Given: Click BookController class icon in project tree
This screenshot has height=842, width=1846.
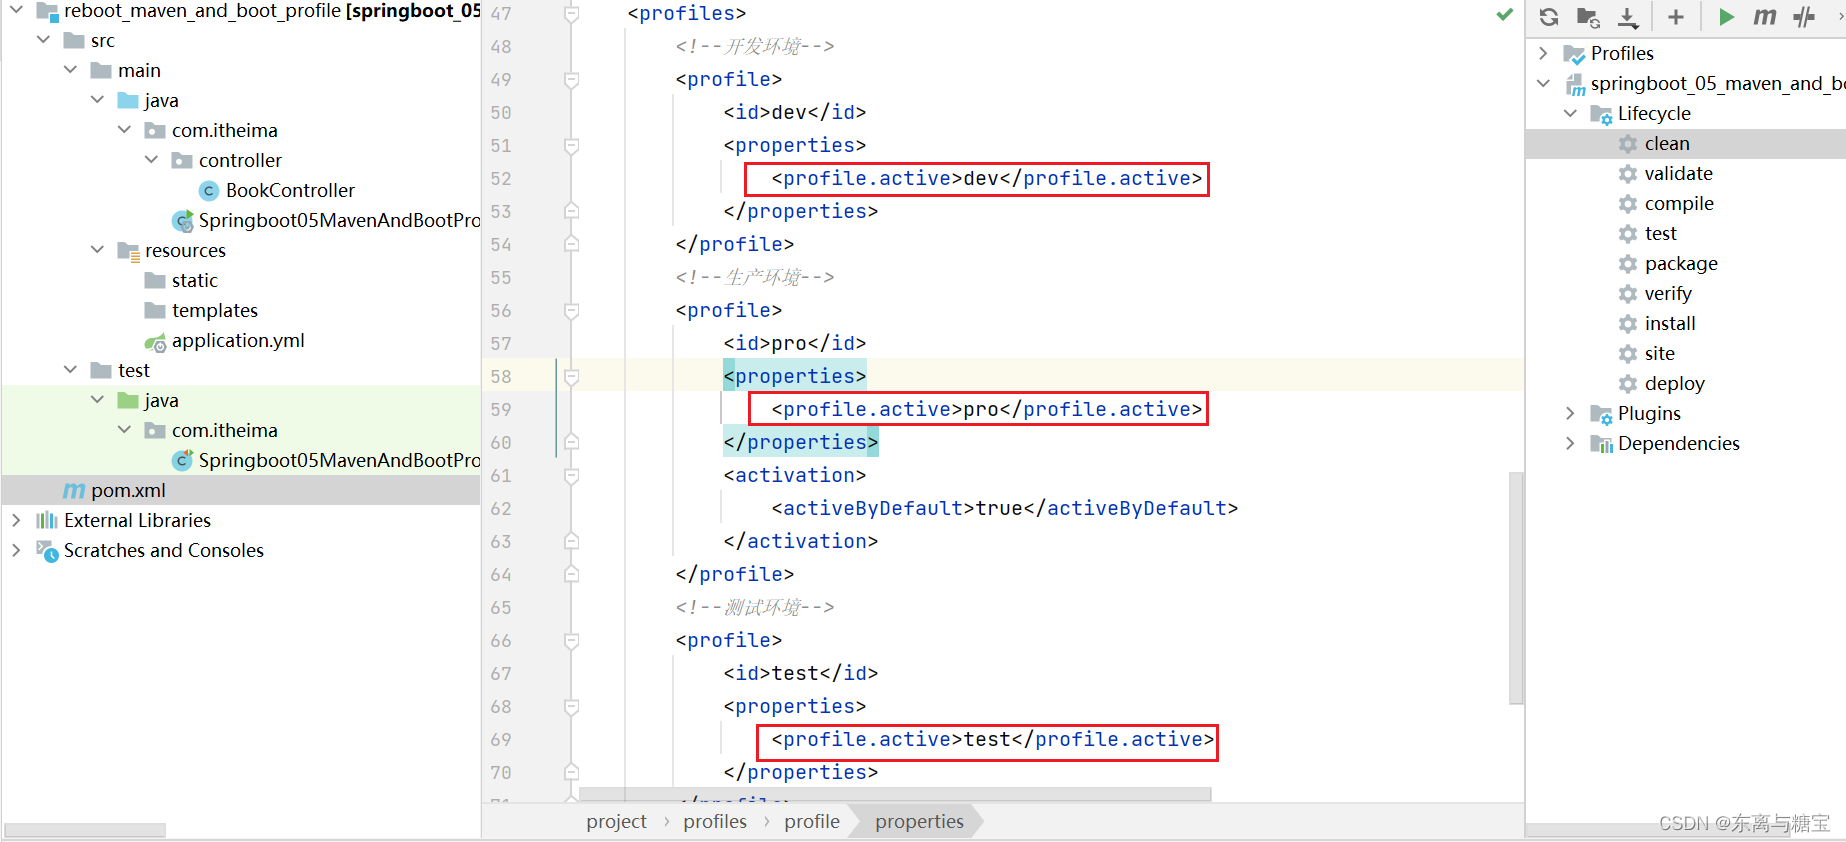Looking at the screenshot, I should (x=209, y=190).
